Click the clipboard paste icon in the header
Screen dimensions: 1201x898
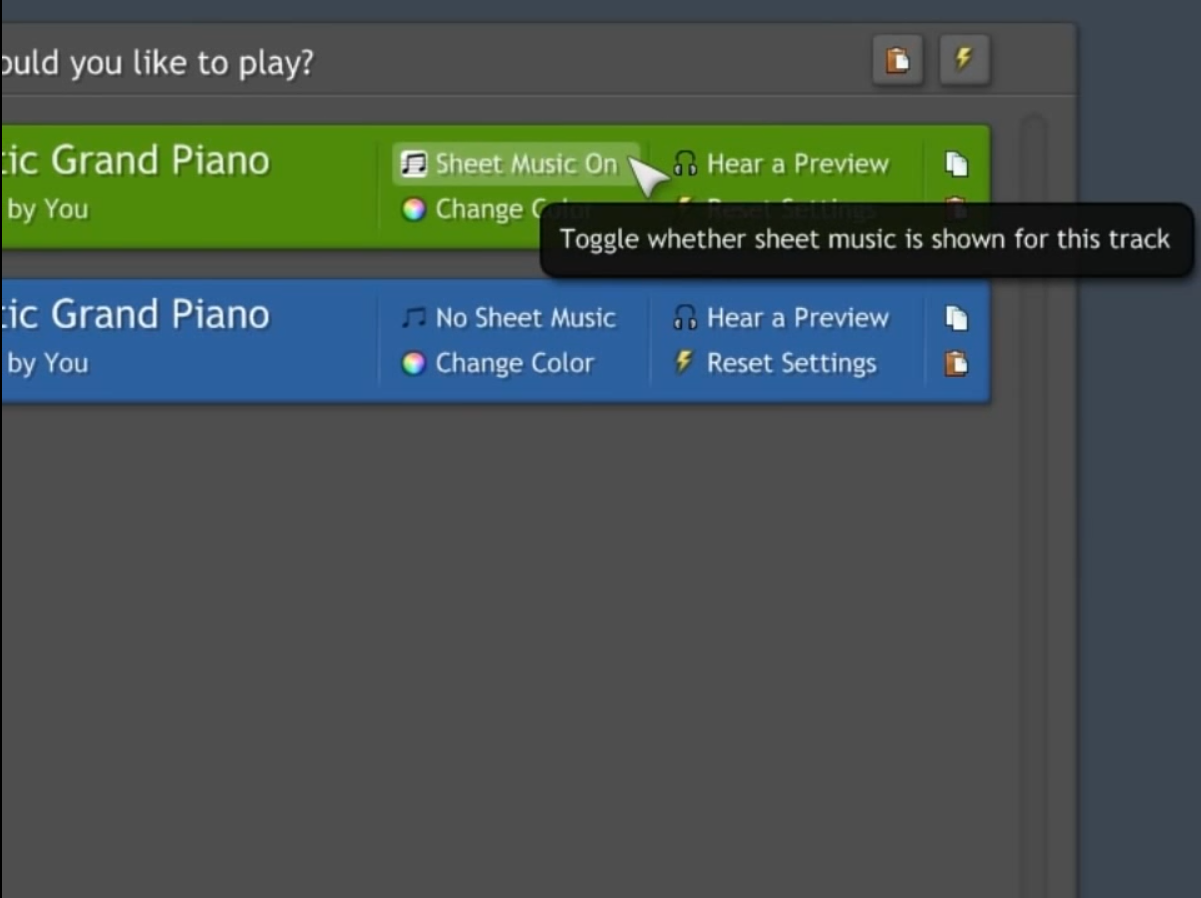(x=897, y=60)
